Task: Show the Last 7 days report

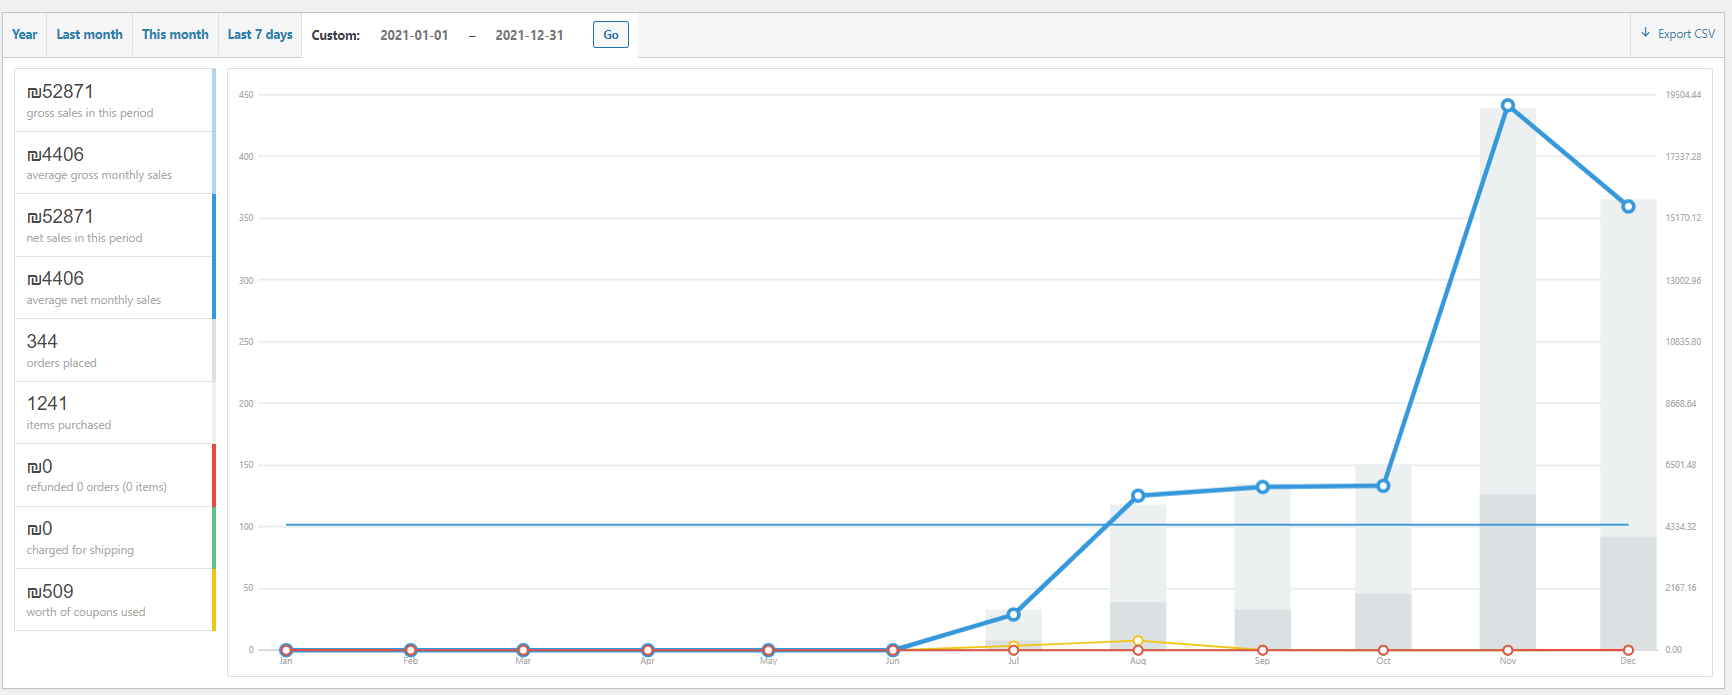Action: (x=260, y=34)
